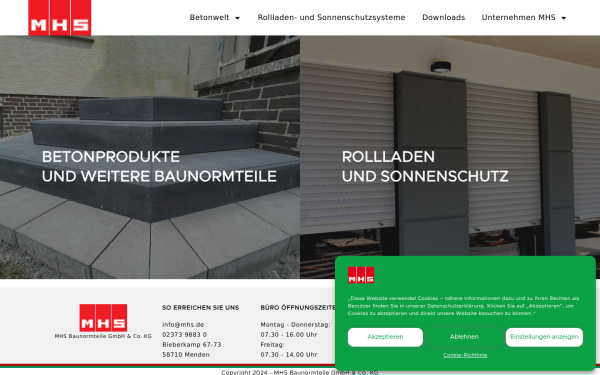Click the MHS Baunormteile GmbH & Co. KG caption
This screenshot has height=375, width=600.
pos(103,336)
